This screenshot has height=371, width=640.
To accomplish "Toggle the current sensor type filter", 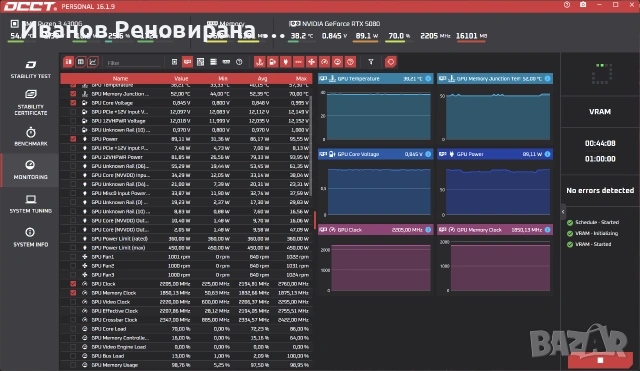I will coord(298,62).
